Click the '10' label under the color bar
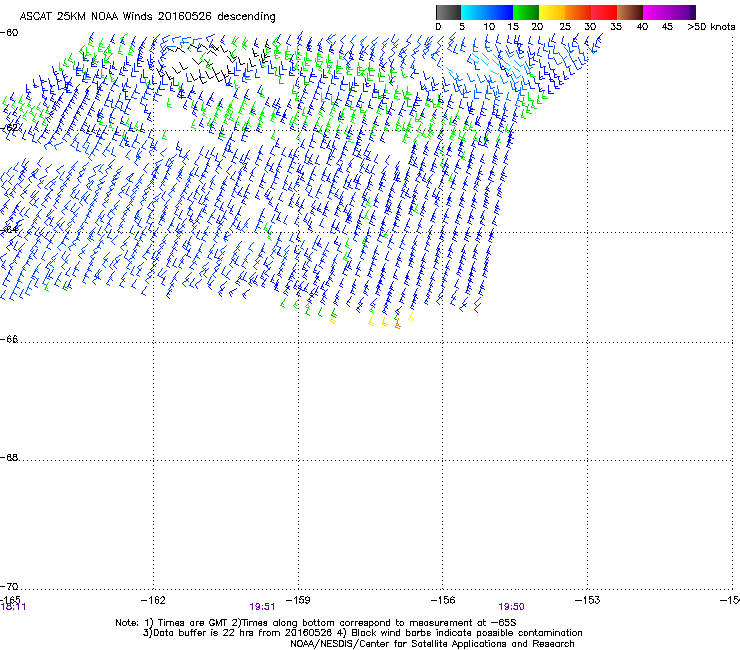This screenshot has height=650, width=740. 489,27
